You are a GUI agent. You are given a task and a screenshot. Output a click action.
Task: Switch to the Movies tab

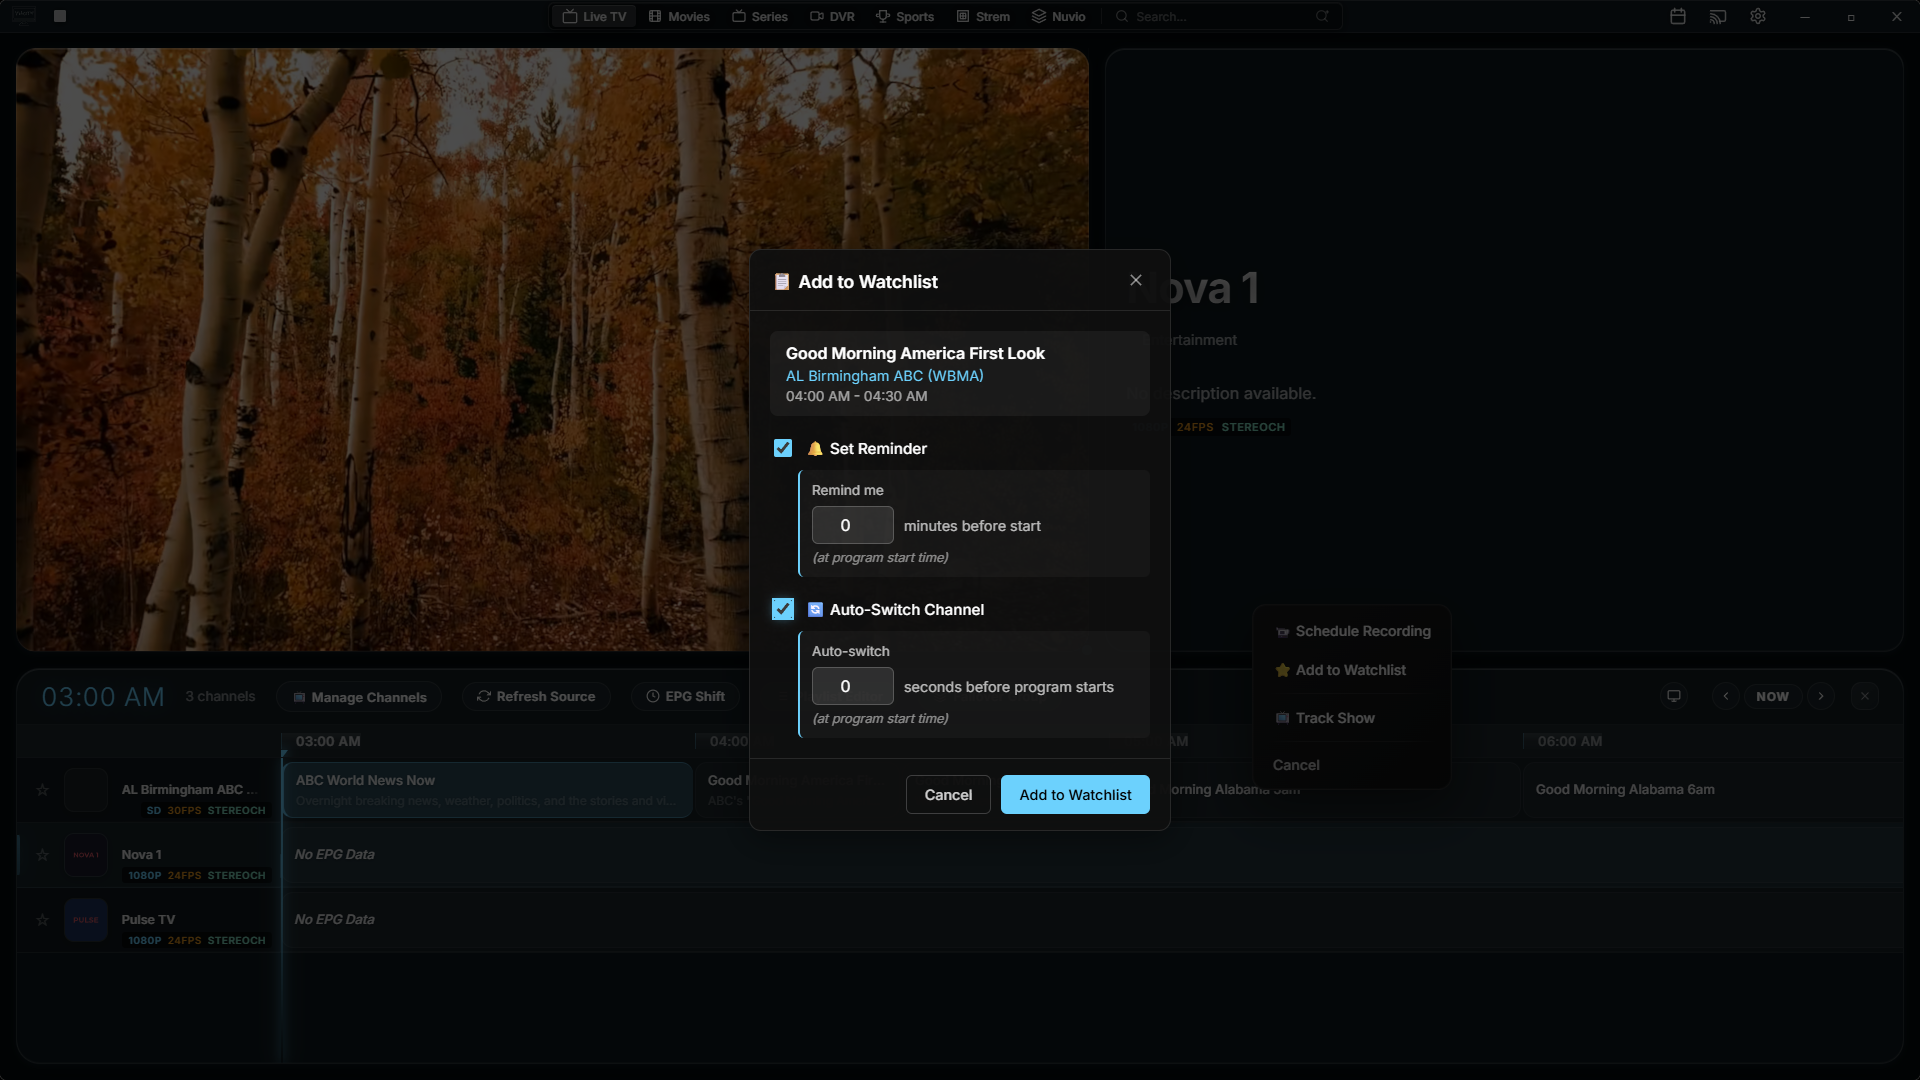click(679, 16)
